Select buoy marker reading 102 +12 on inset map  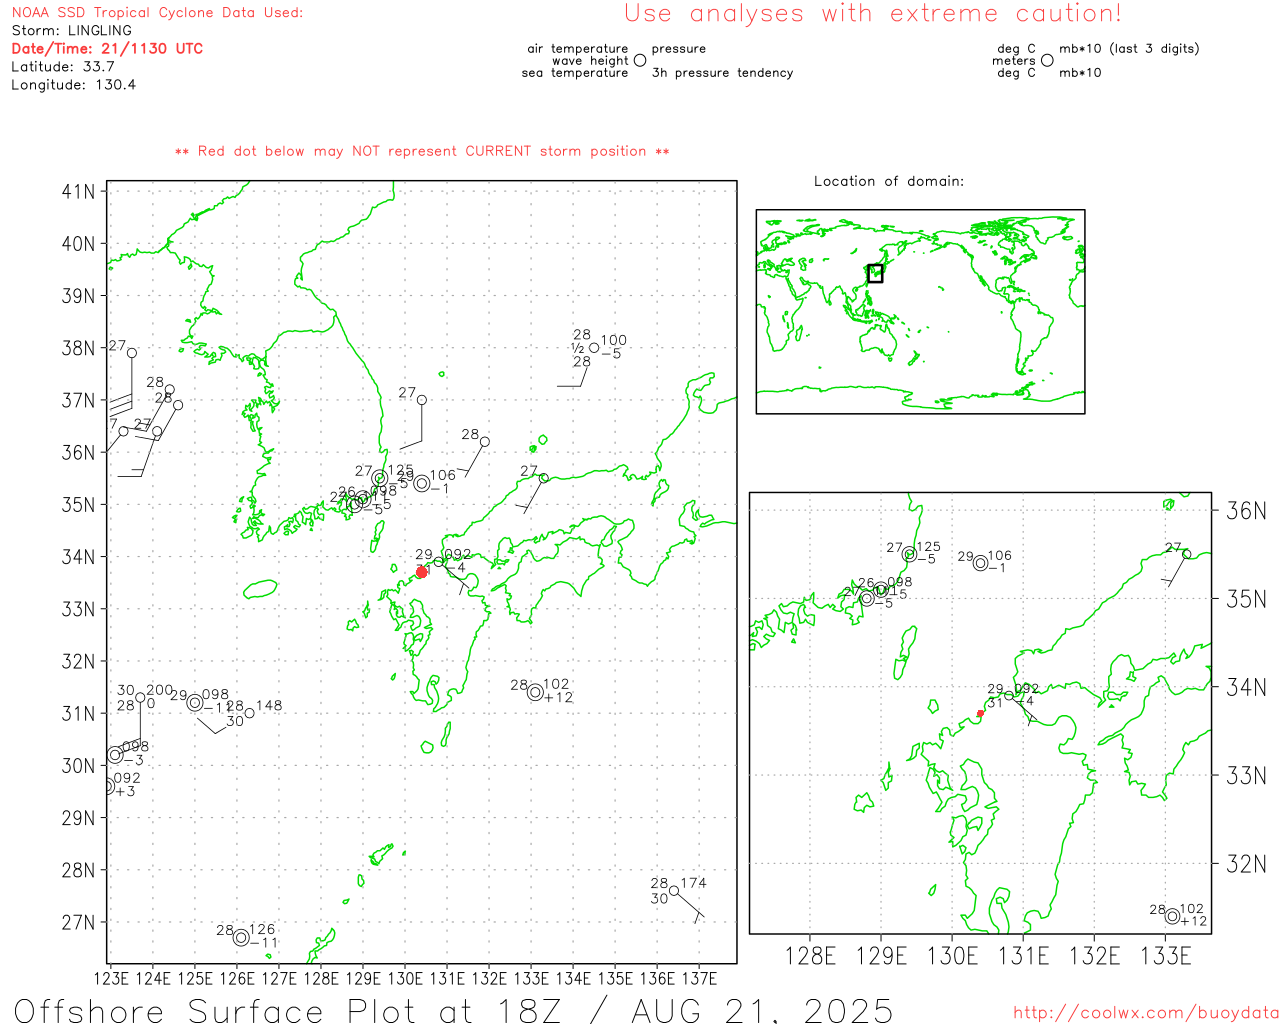coord(1172,916)
